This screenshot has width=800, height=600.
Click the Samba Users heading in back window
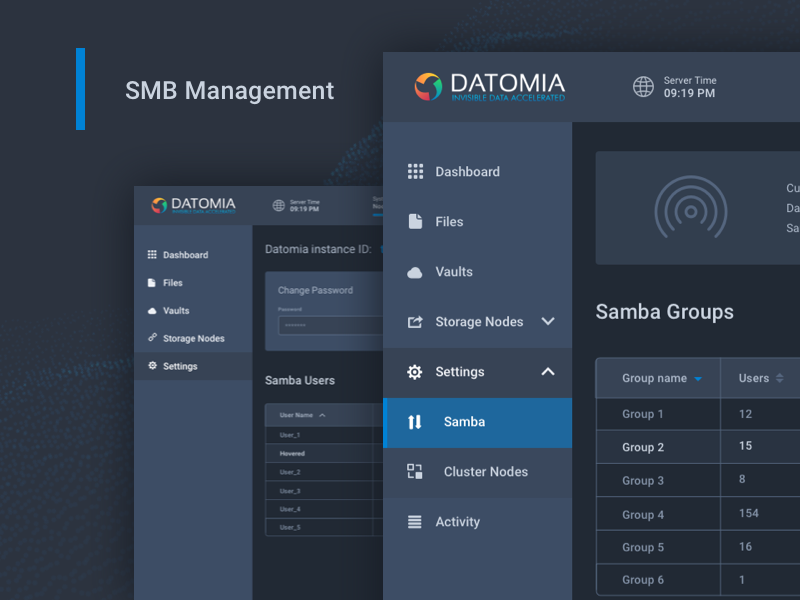(x=300, y=381)
